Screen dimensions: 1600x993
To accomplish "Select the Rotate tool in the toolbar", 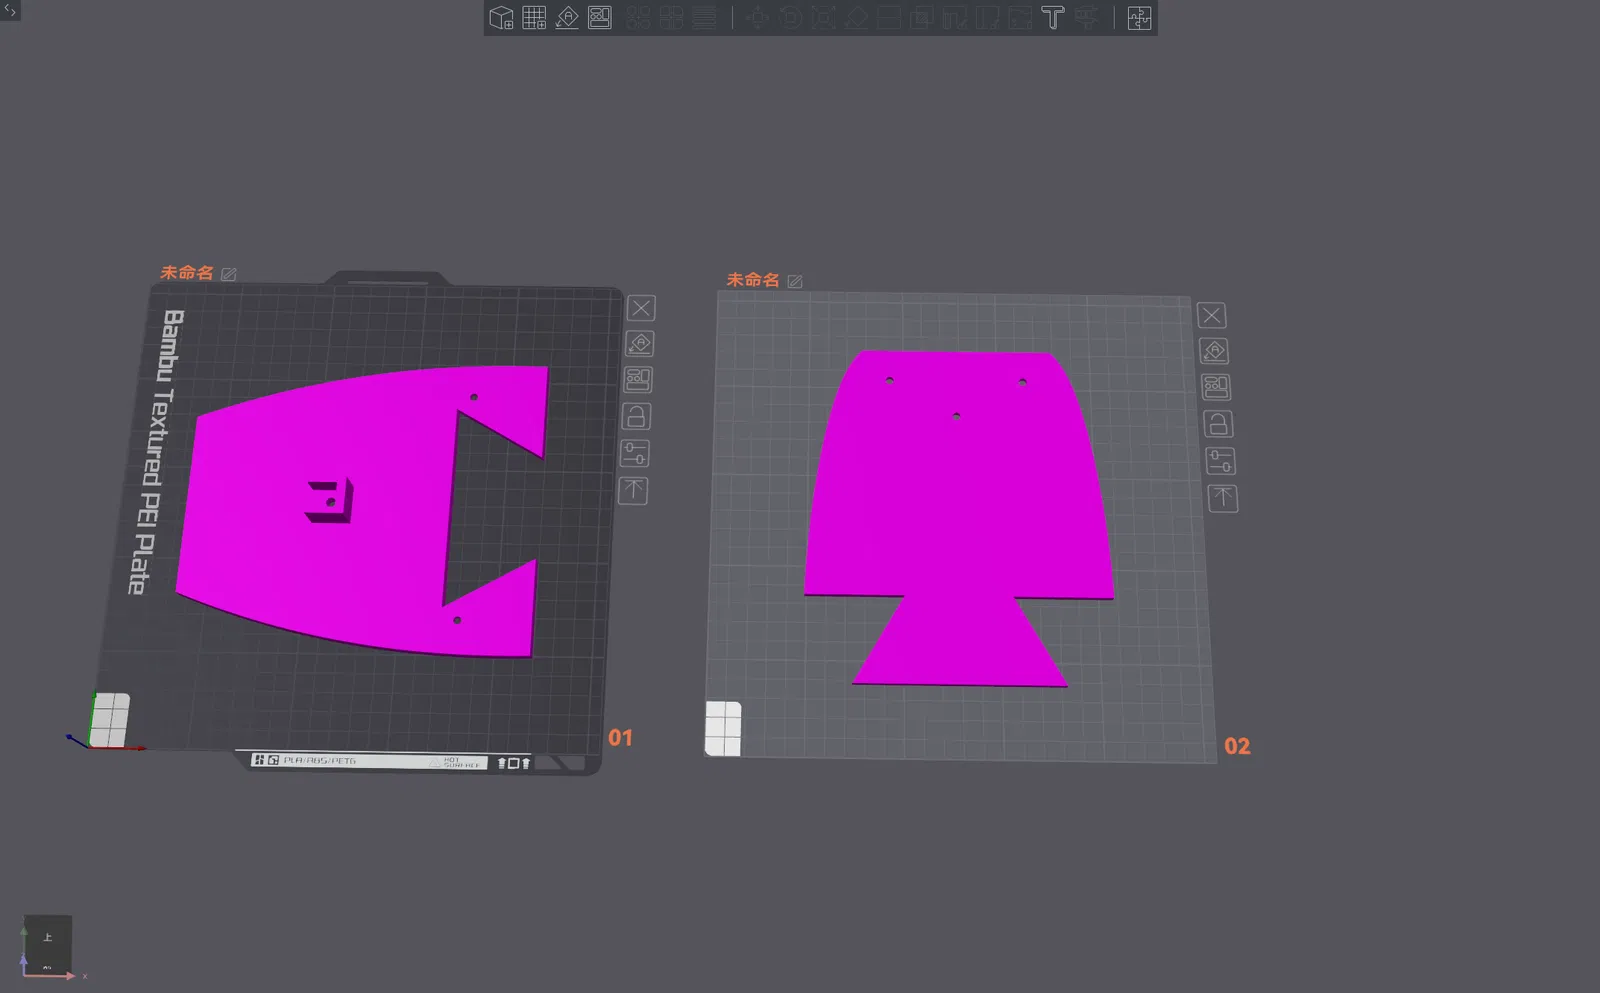I will point(790,18).
